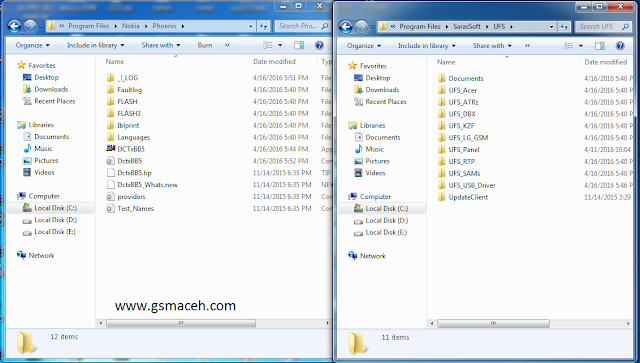The image size is (640, 363).
Task: Show more toolbar commands in UFS window
Action: (x=527, y=46)
